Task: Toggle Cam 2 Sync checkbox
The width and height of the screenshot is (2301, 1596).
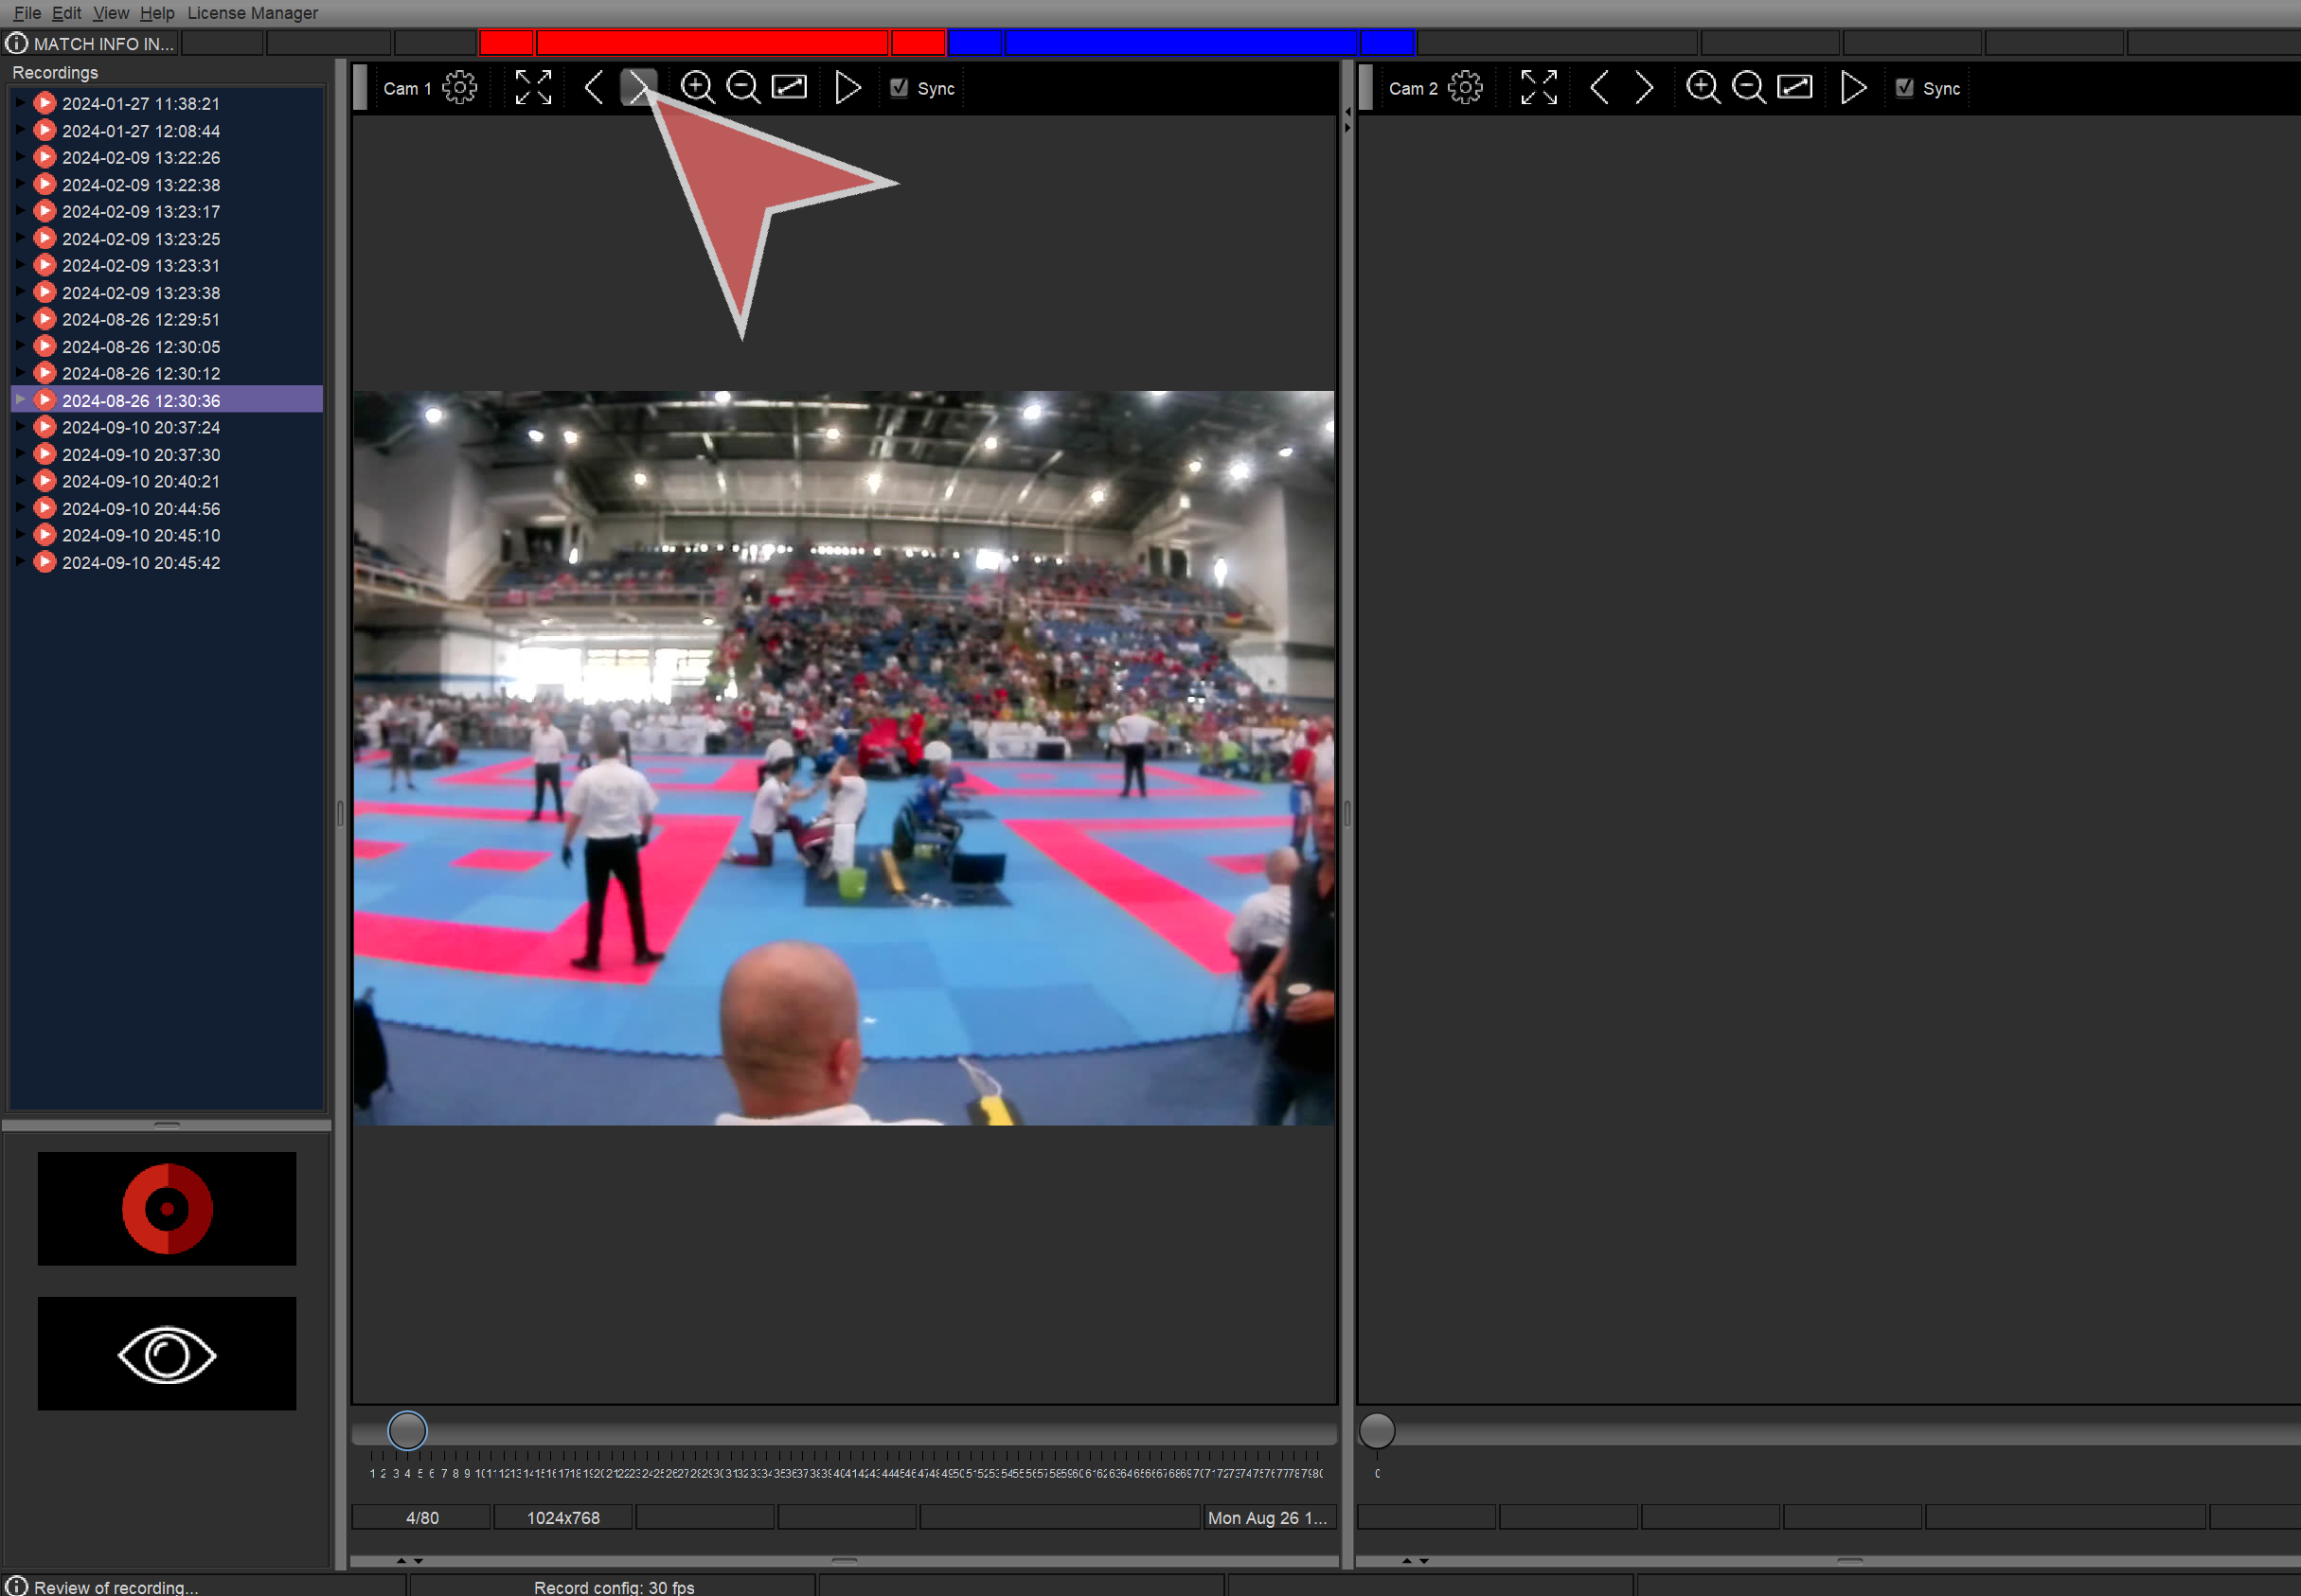Action: [1905, 88]
